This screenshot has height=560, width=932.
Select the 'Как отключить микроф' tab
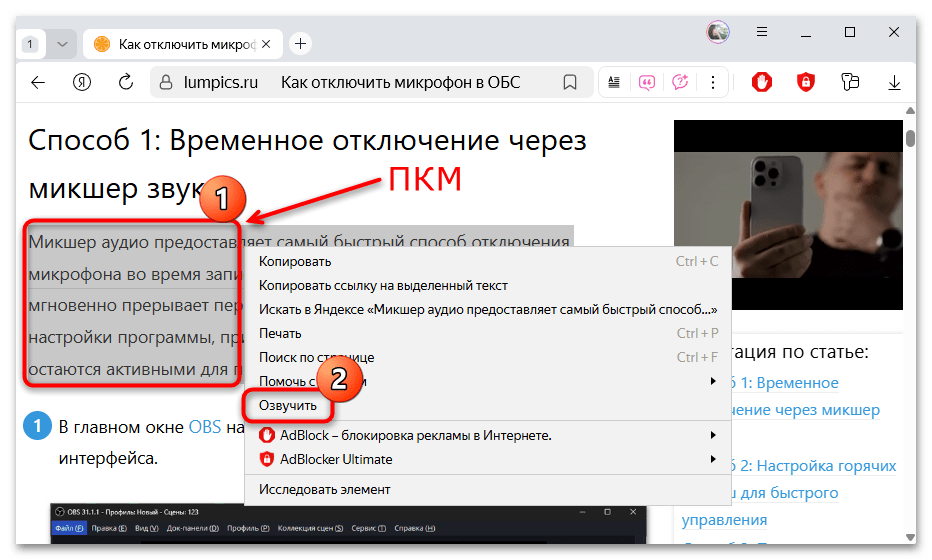(182, 44)
